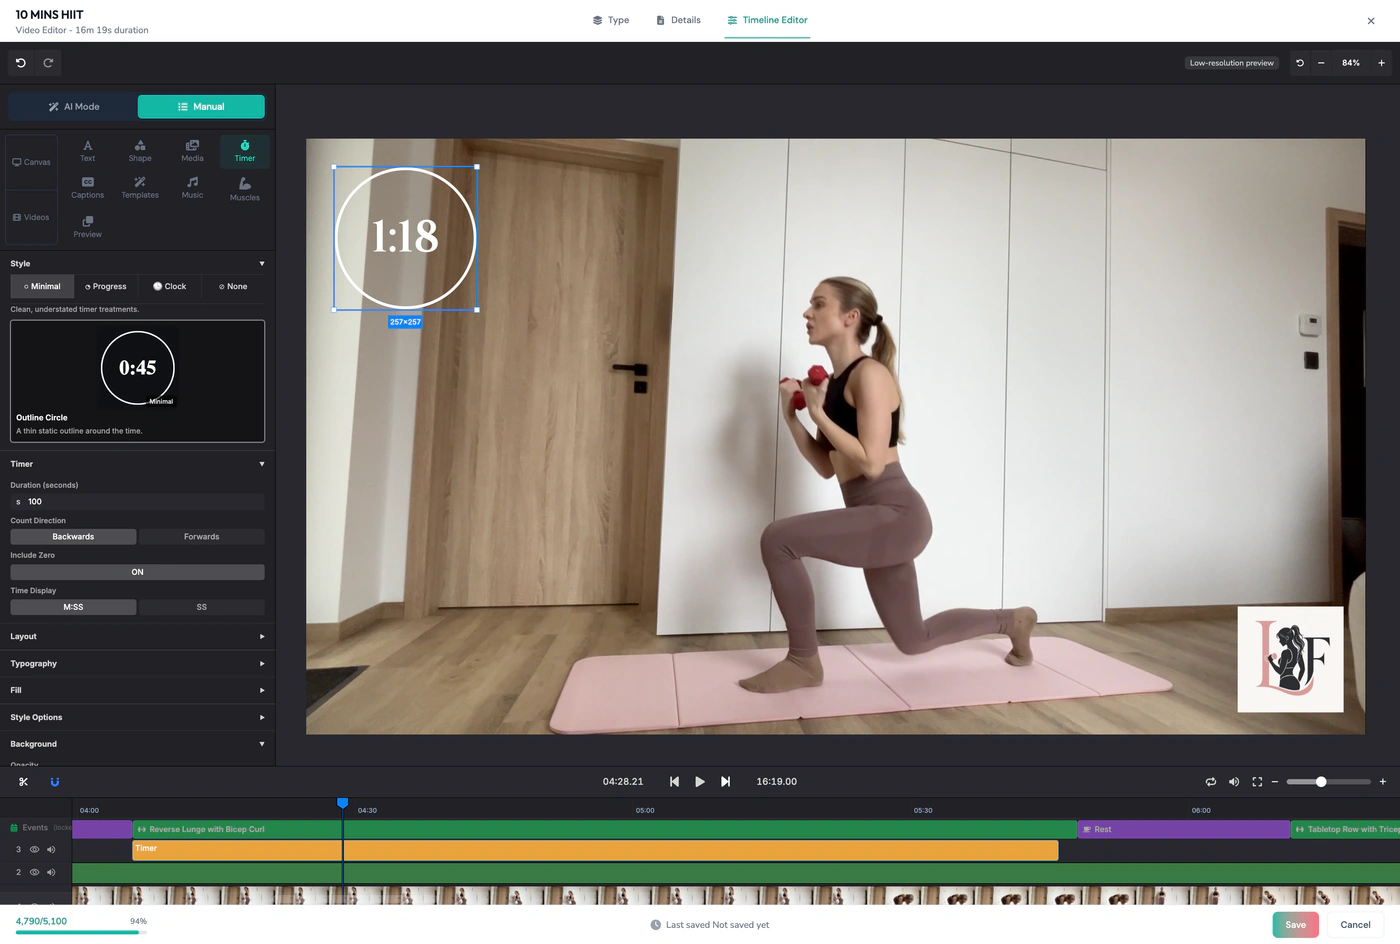Expand the Fill section
The width and height of the screenshot is (1400, 944).
(138, 690)
